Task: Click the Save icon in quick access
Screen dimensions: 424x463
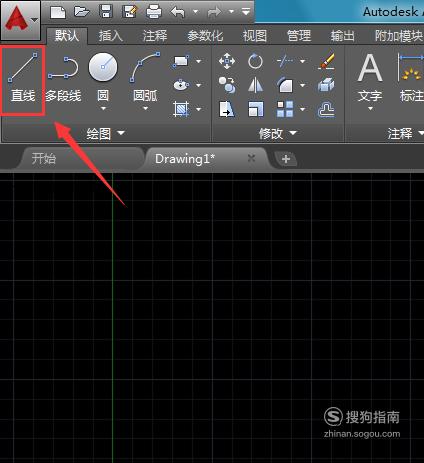Action: [x=106, y=12]
